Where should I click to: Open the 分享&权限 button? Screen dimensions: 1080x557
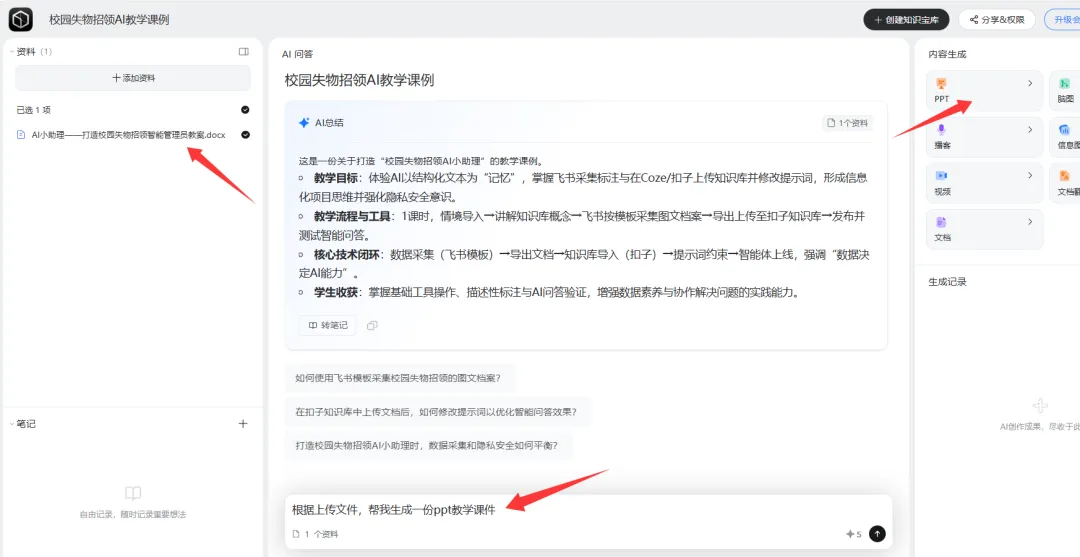[x=997, y=20]
